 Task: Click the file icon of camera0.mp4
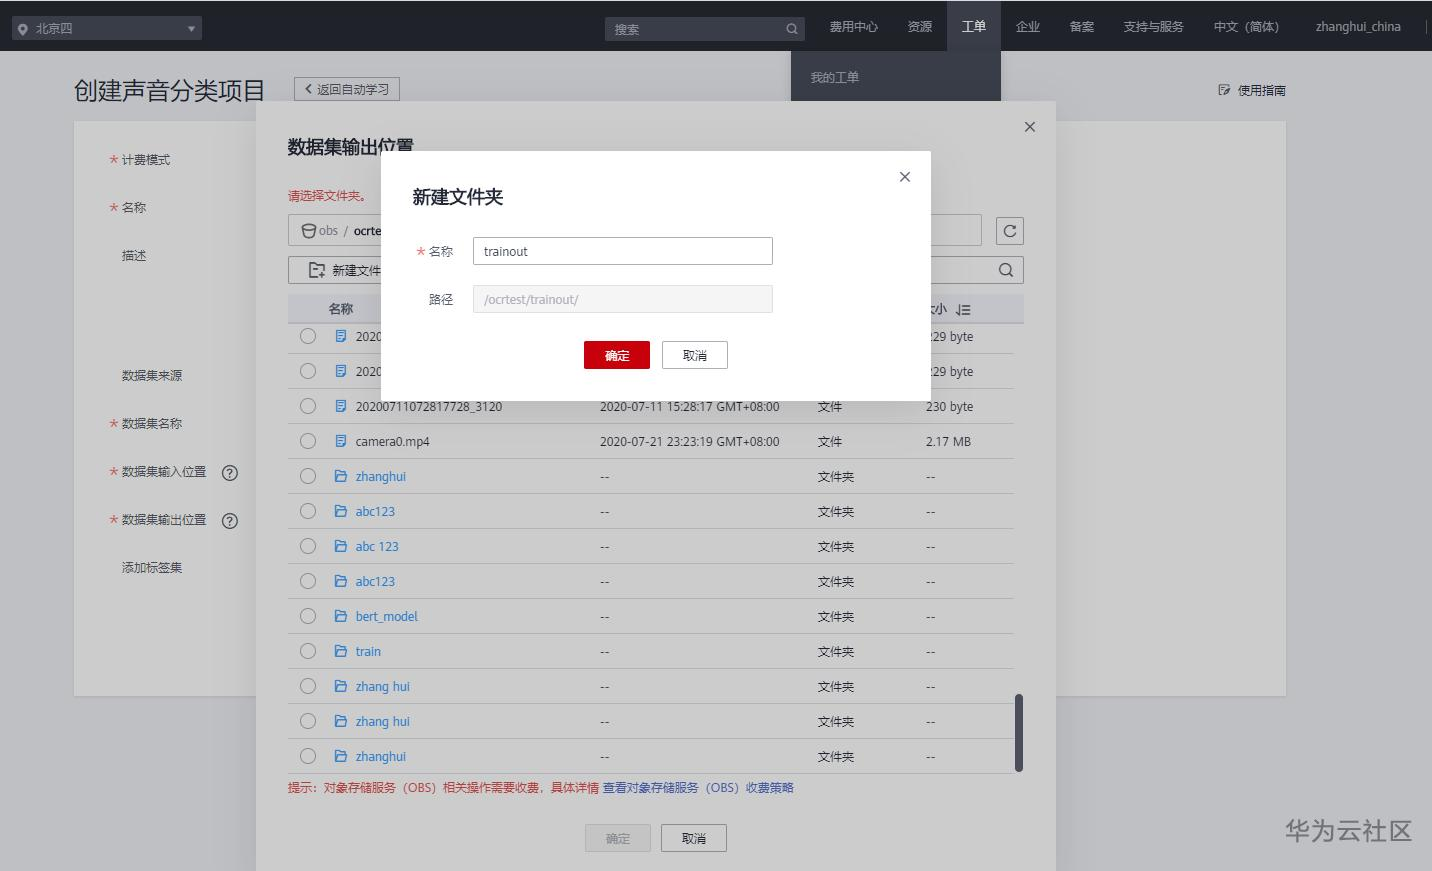coord(341,441)
